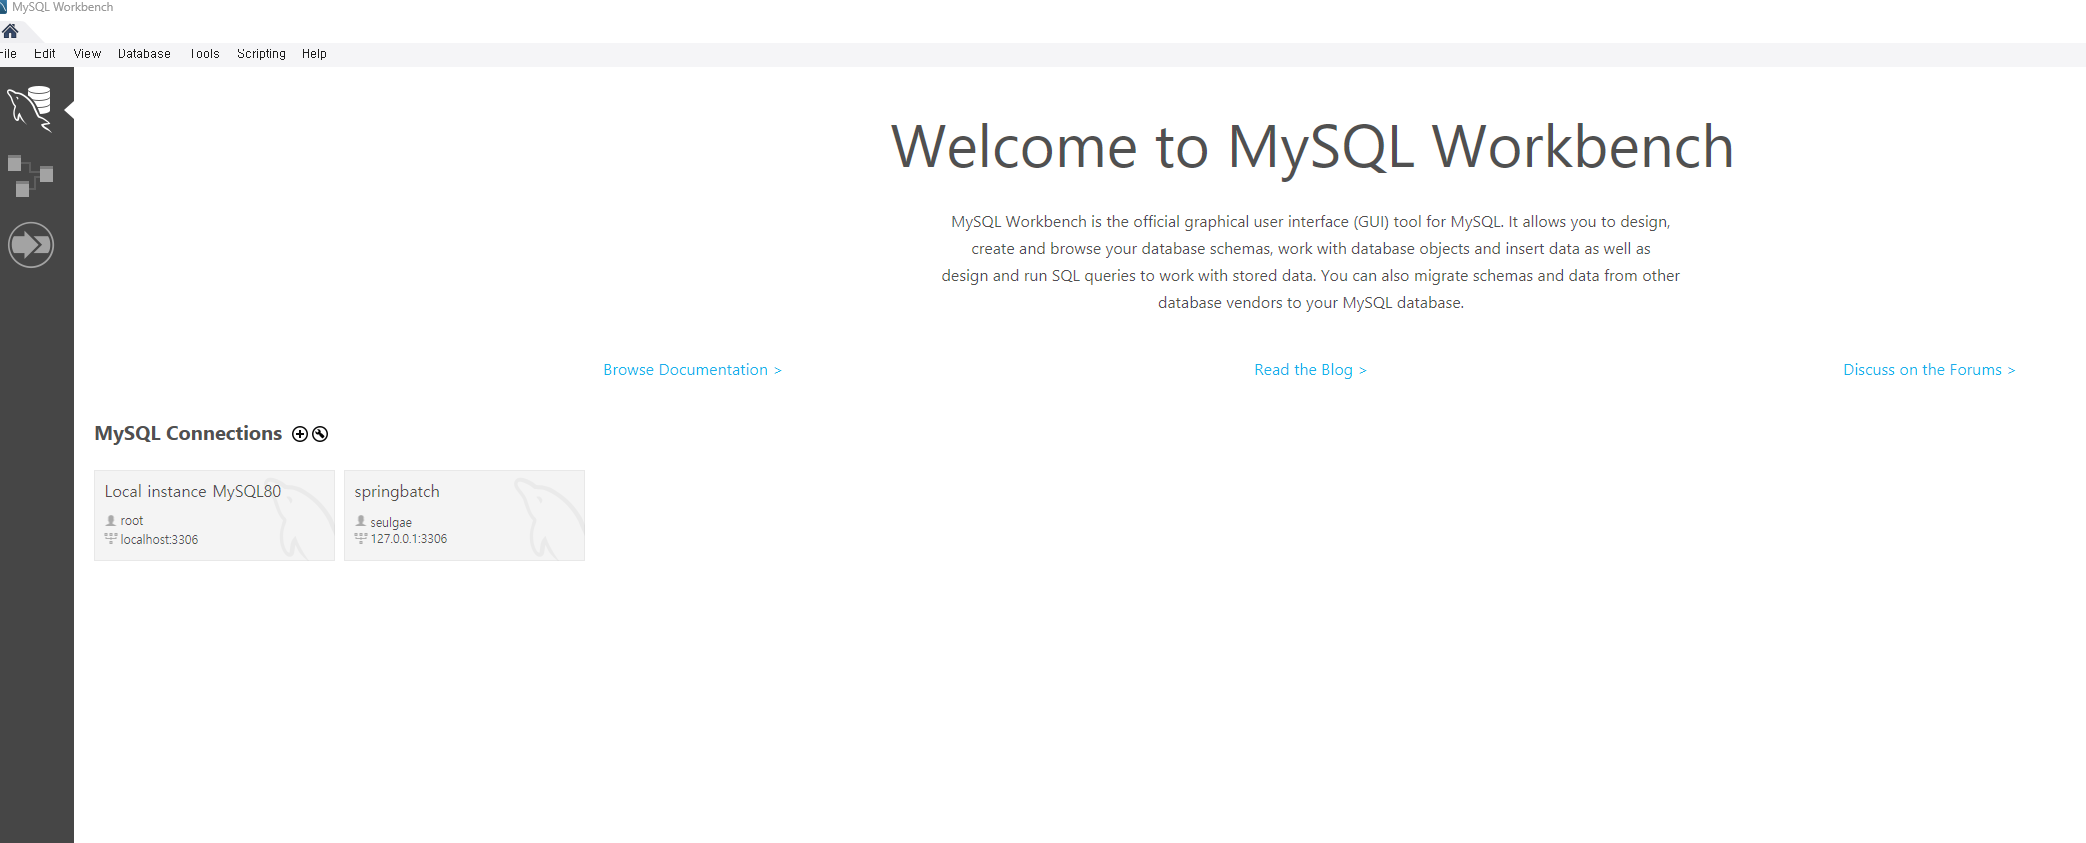Open Manage Connections wrench icon

(320, 434)
